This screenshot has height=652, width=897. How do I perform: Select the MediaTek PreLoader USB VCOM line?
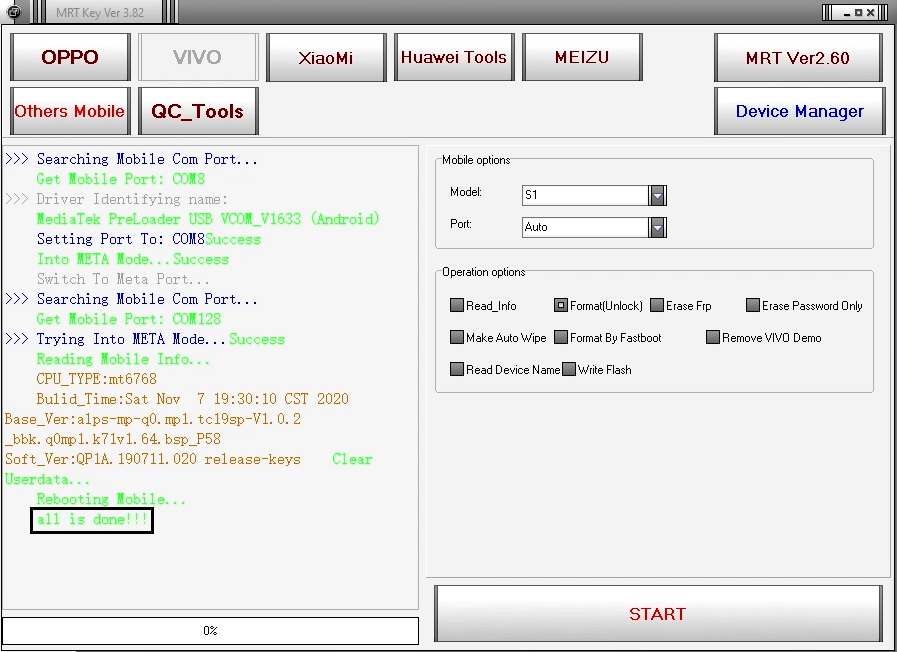pos(208,219)
